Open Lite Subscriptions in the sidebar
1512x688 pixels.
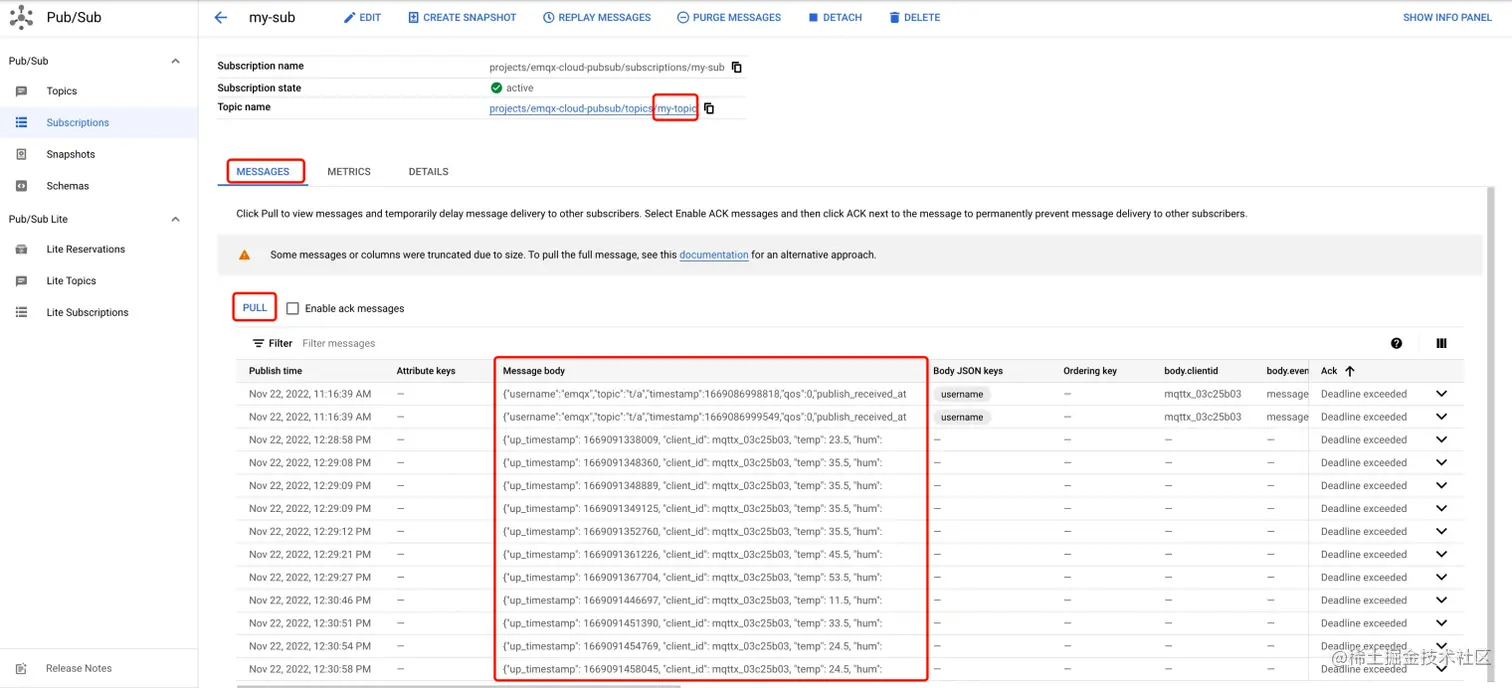pyautogui.click(x=87, y=312)
